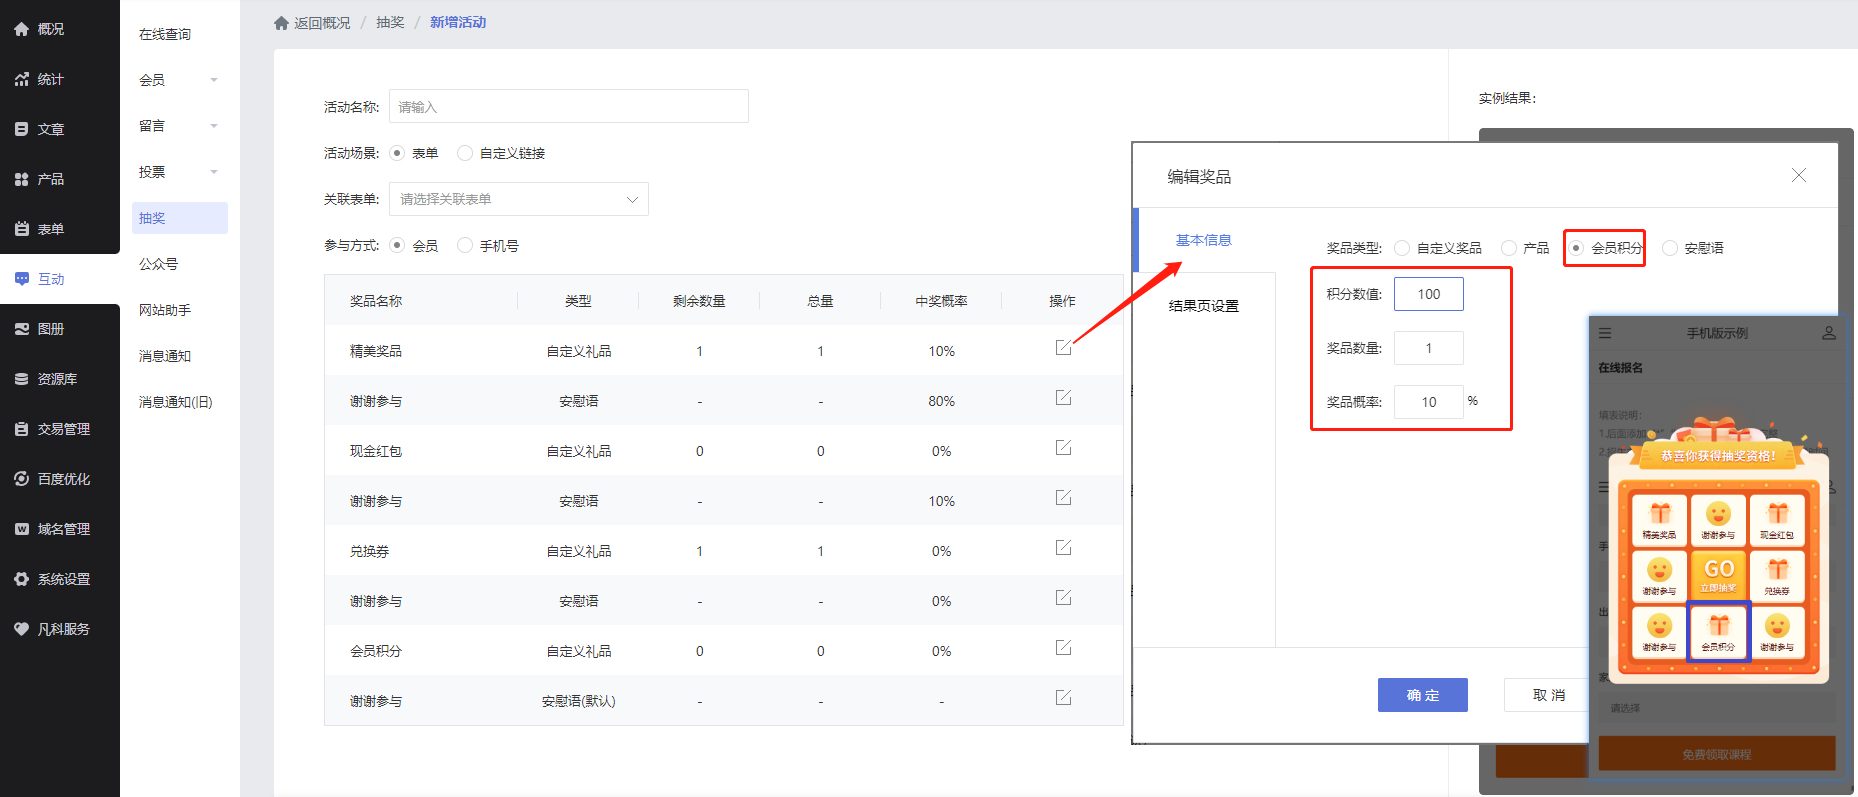Edit the 现金红包 prize row
1858x797 pixels.
1063,448
